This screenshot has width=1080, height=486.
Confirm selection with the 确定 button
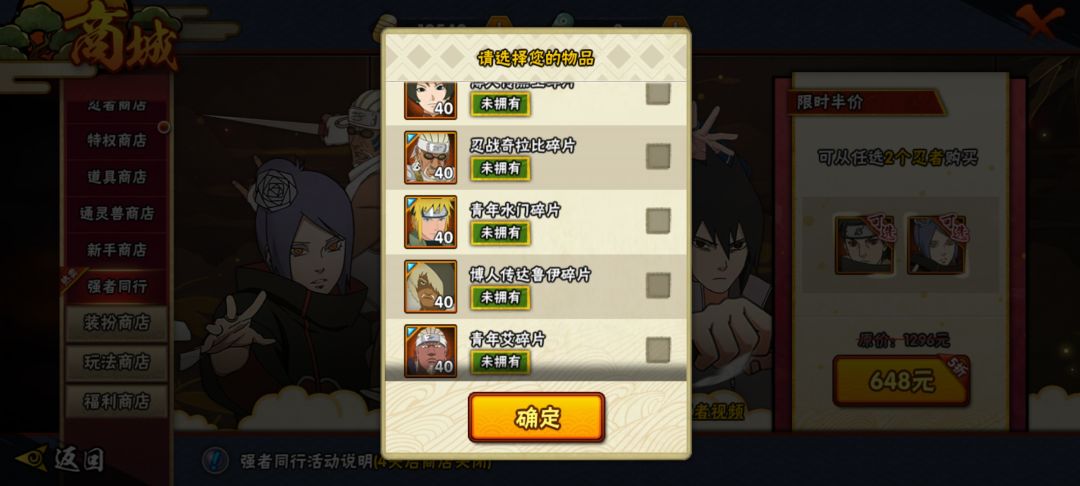537,417
